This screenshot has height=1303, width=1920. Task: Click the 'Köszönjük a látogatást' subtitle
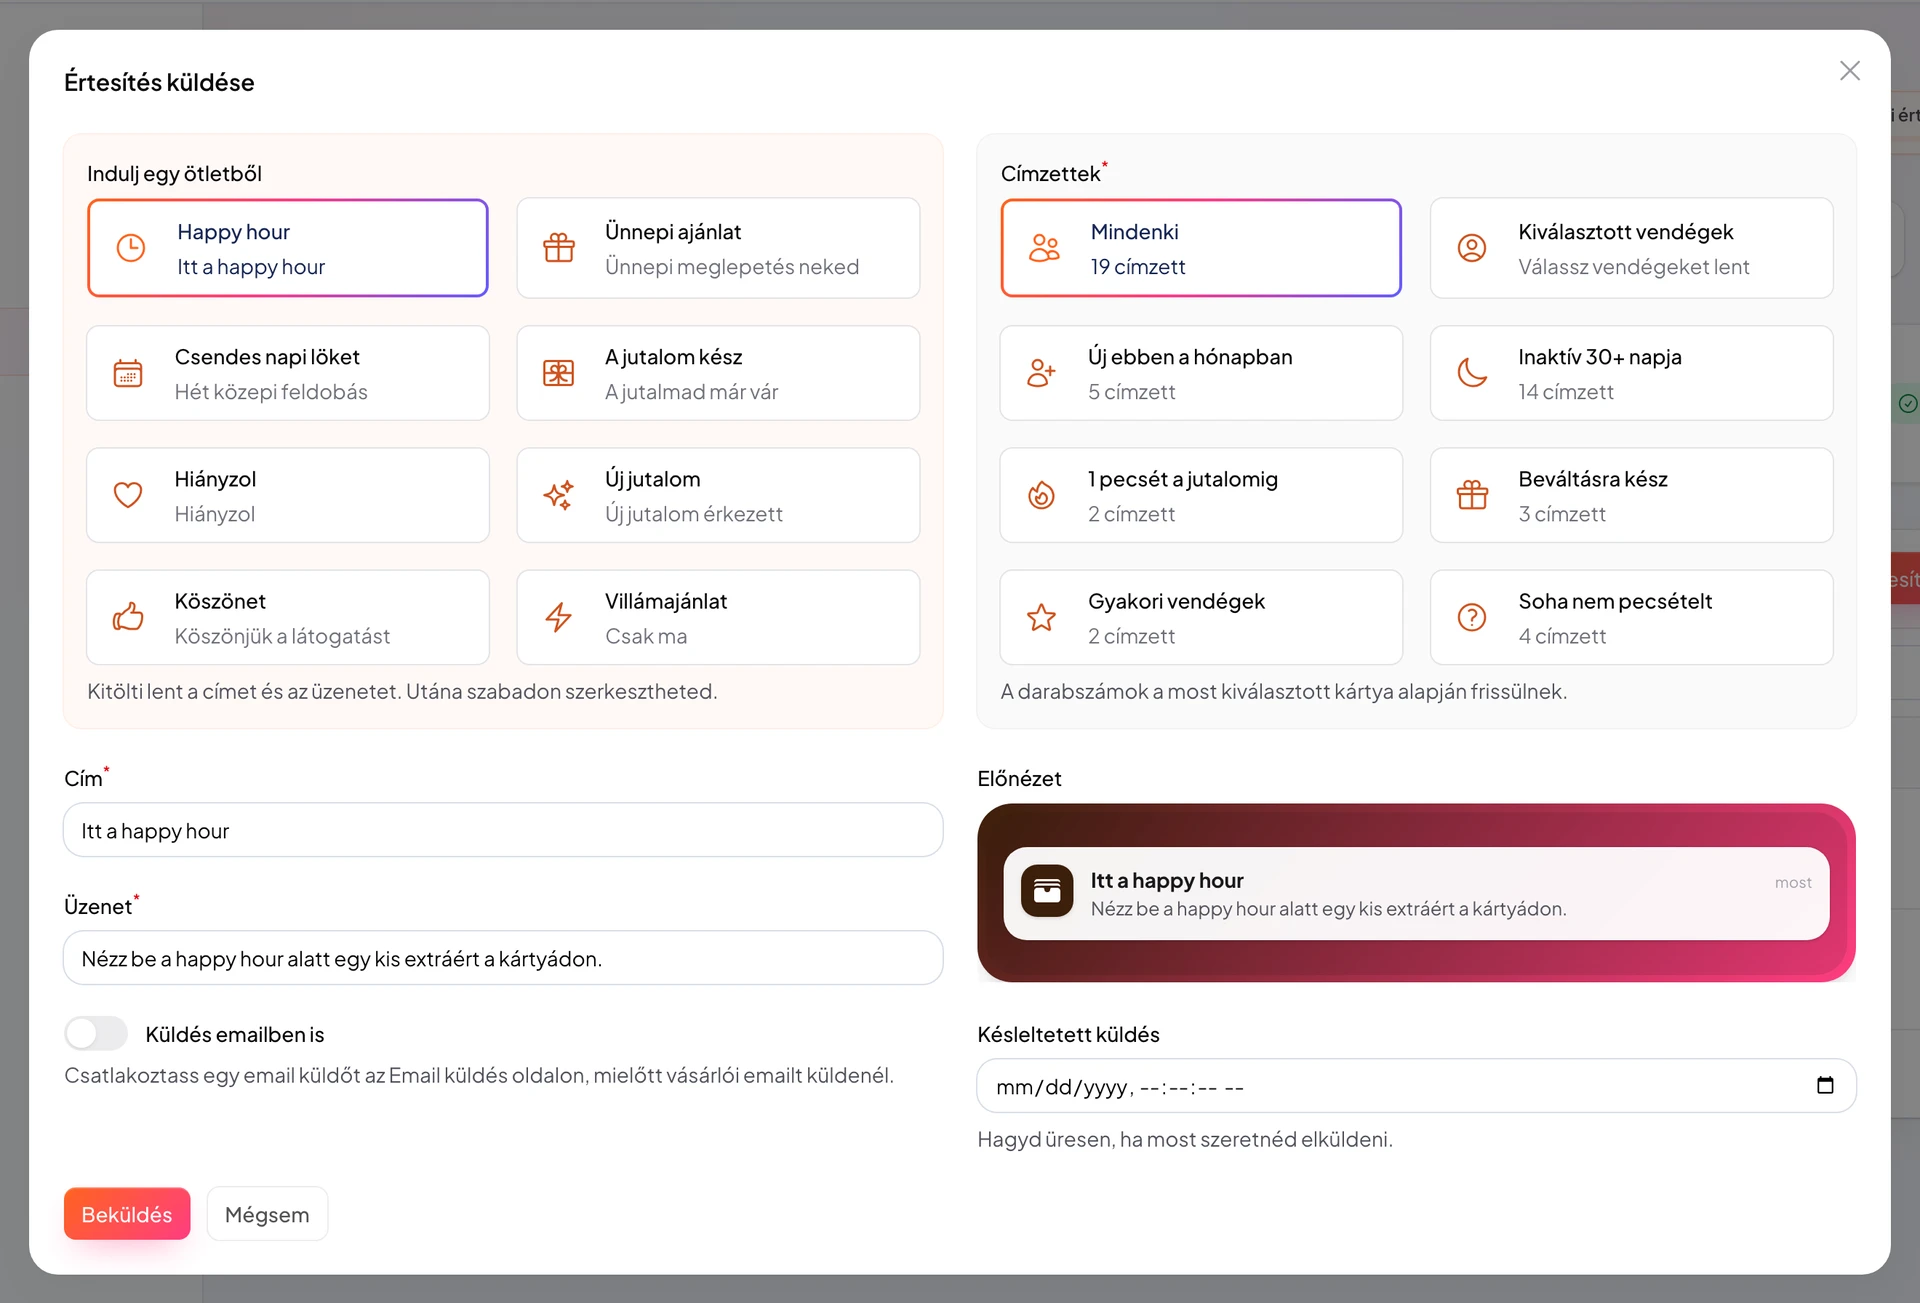(x=282, y=636)
